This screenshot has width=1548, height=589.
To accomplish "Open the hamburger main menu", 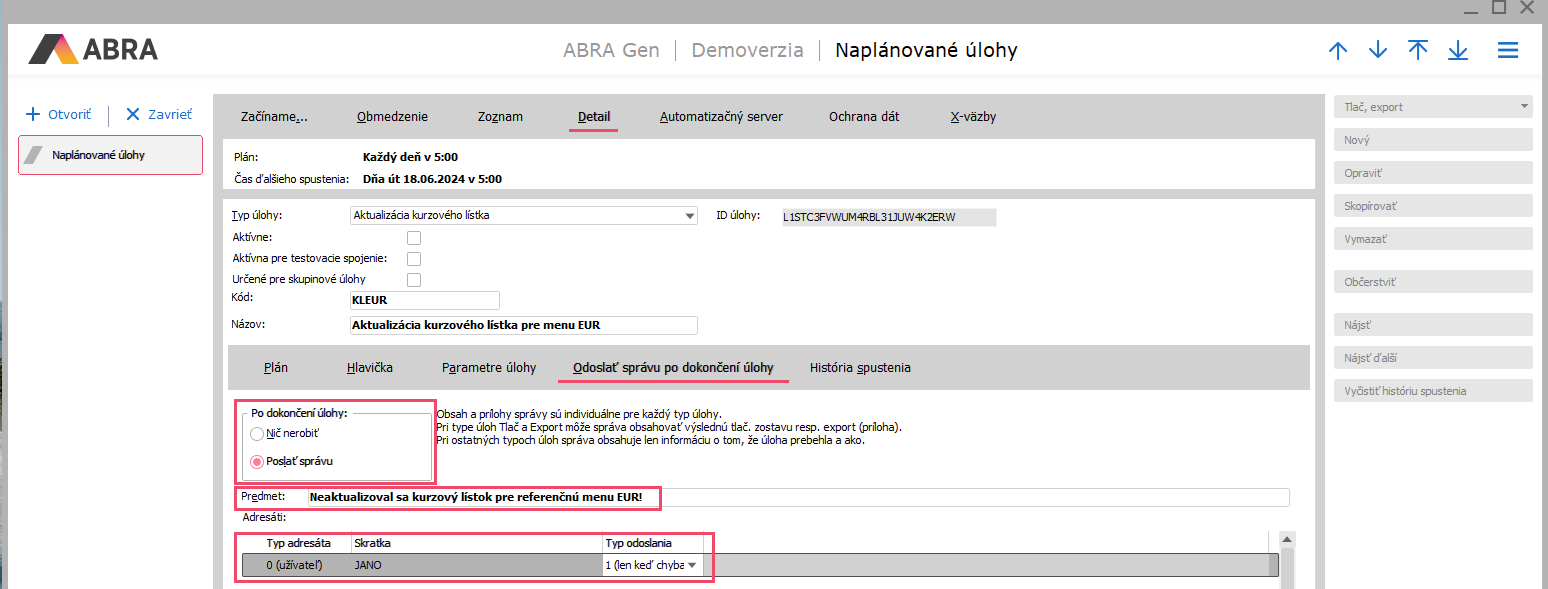I will (1508, 50).
